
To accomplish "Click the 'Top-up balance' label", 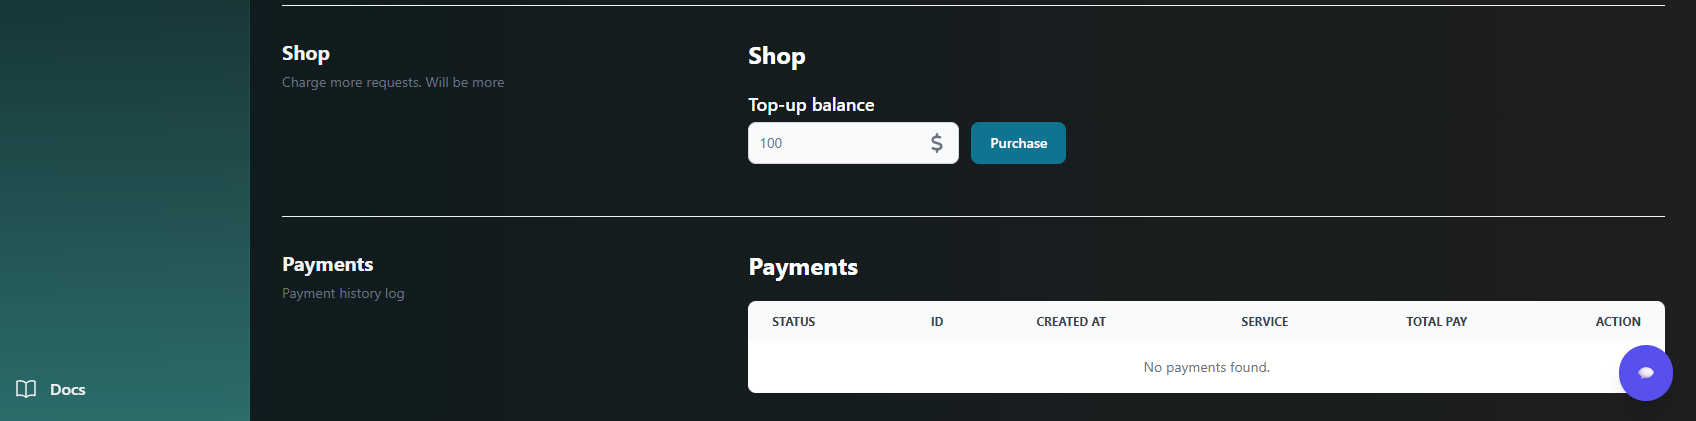I will click(x=811, y=105).
